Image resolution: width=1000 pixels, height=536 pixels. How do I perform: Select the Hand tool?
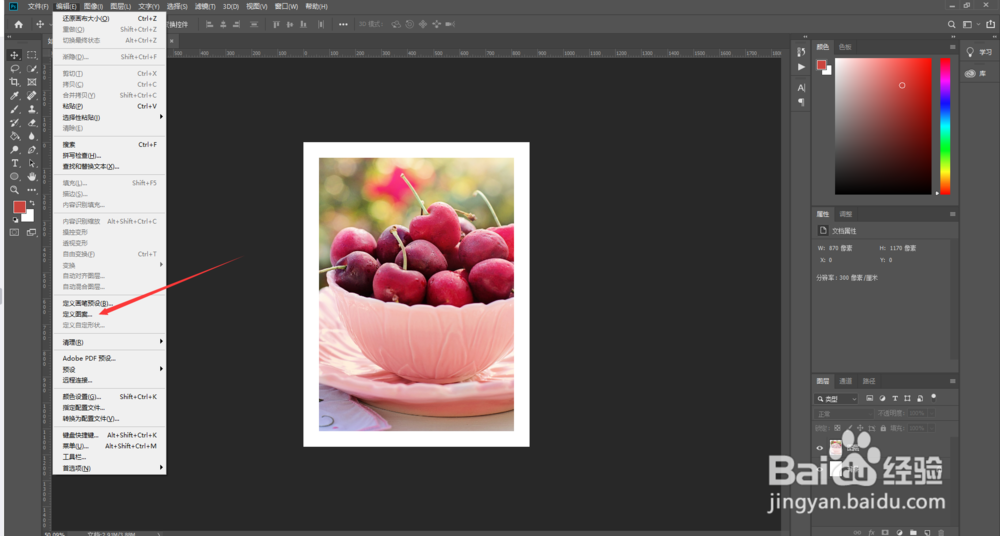pos(32,177)
